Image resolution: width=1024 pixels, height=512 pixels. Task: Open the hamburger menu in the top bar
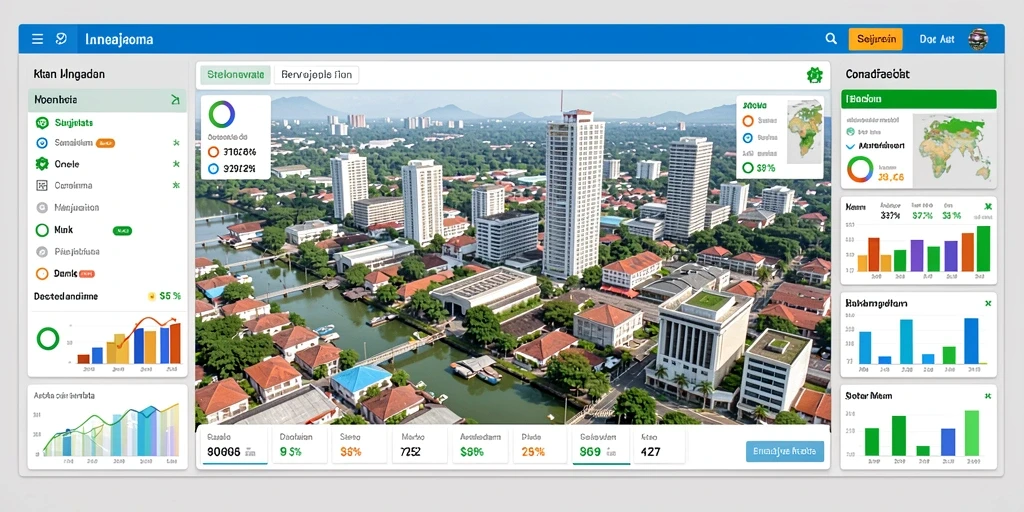(38, 39)
